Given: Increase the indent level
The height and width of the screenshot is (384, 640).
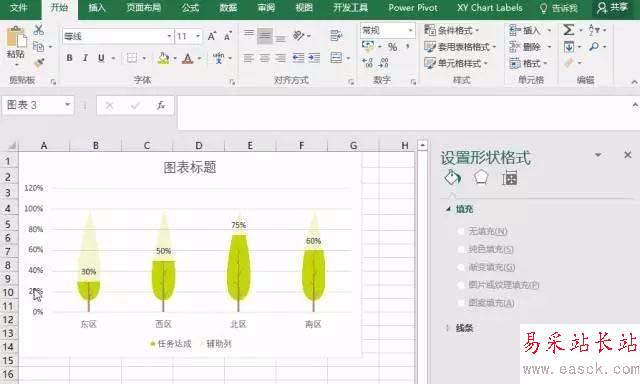Looking at the screenshot, I should [314, 58].
